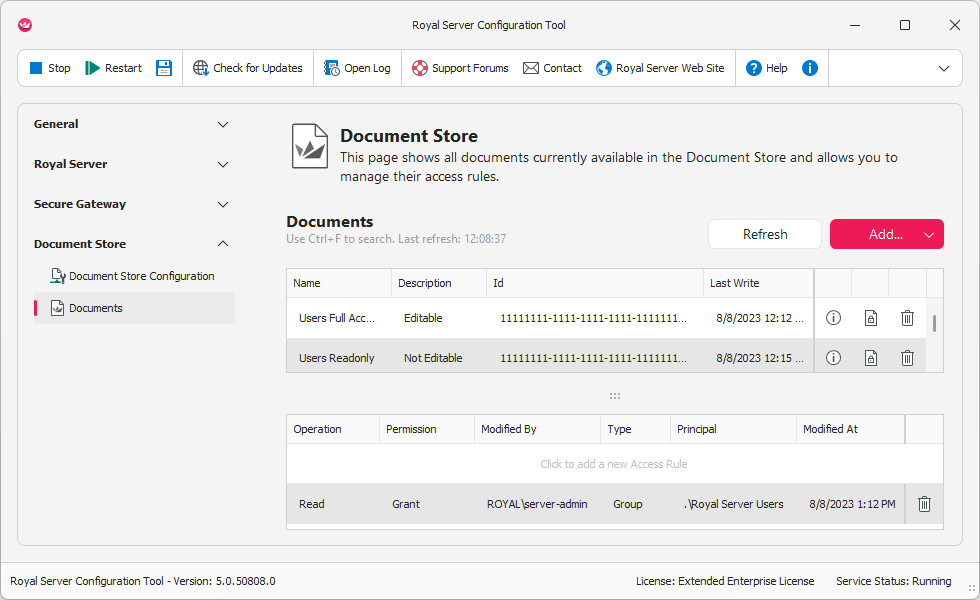Screen dimensions: 980x600
Task: Click to add a new Access Rule
Action: [x=614, y=464]
